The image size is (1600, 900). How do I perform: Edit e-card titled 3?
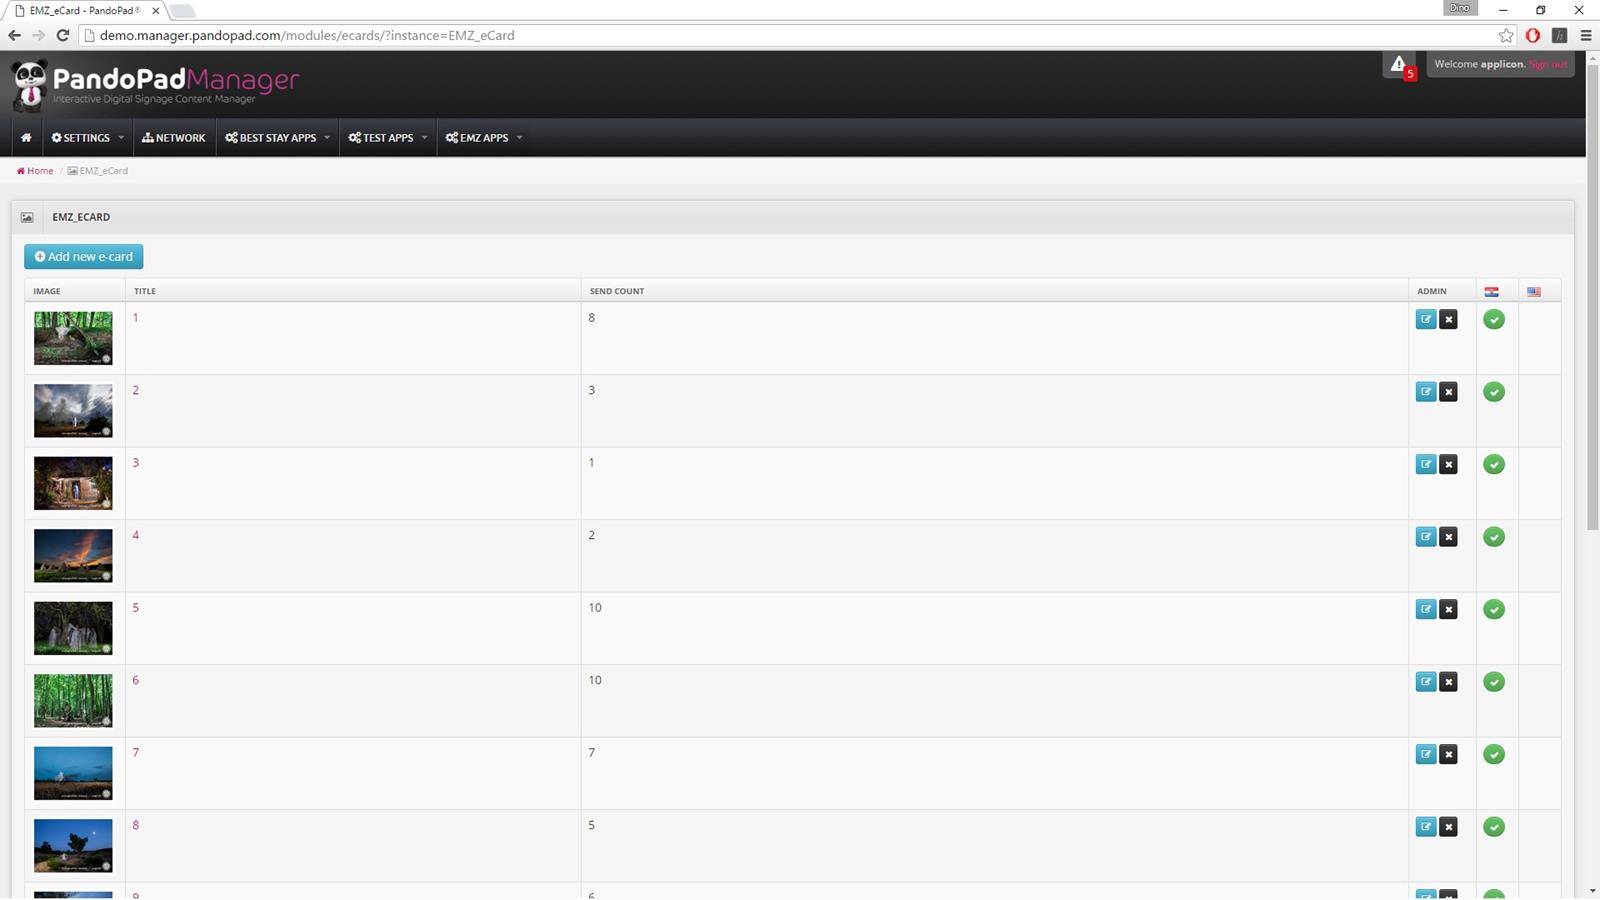[1426, 464]
